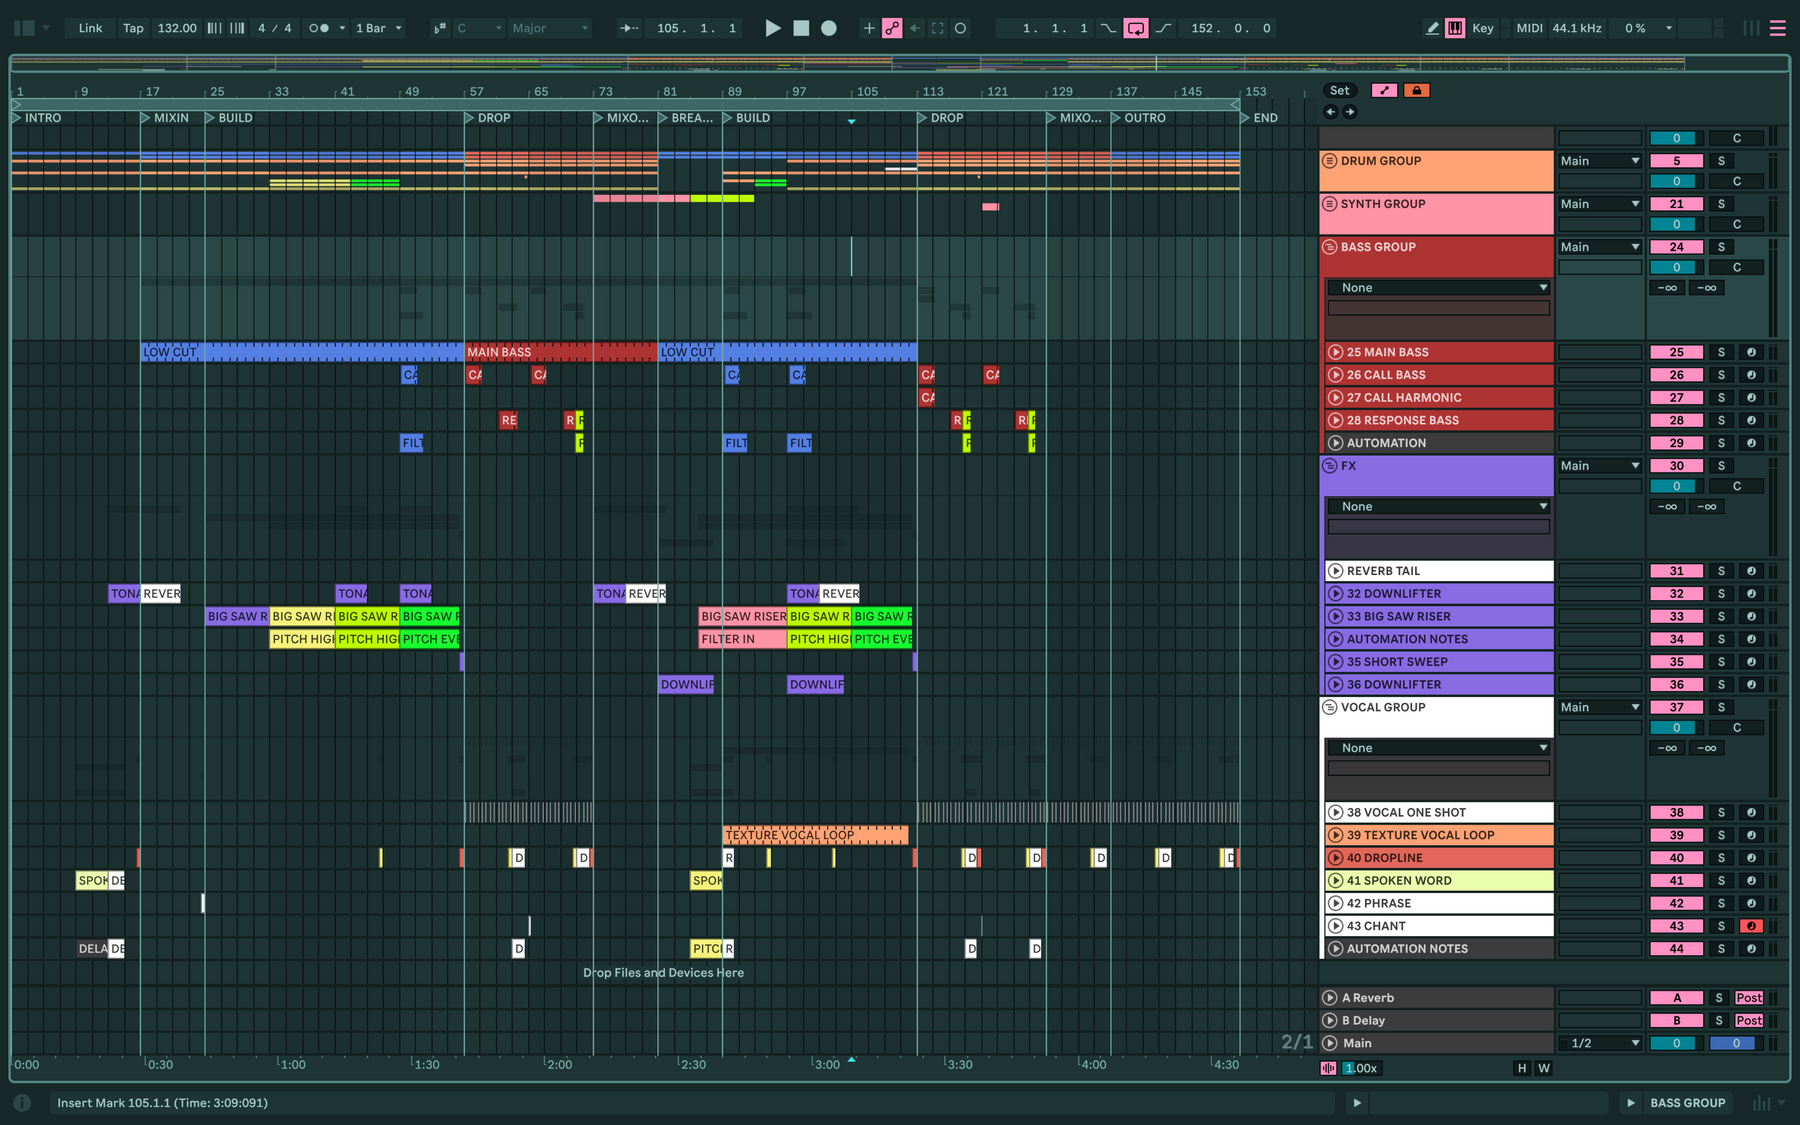This screenshot has height=1125, width=1800.
Task: Collapse the VOCAL GROUP track fold button
Action: click(1330, 707)
